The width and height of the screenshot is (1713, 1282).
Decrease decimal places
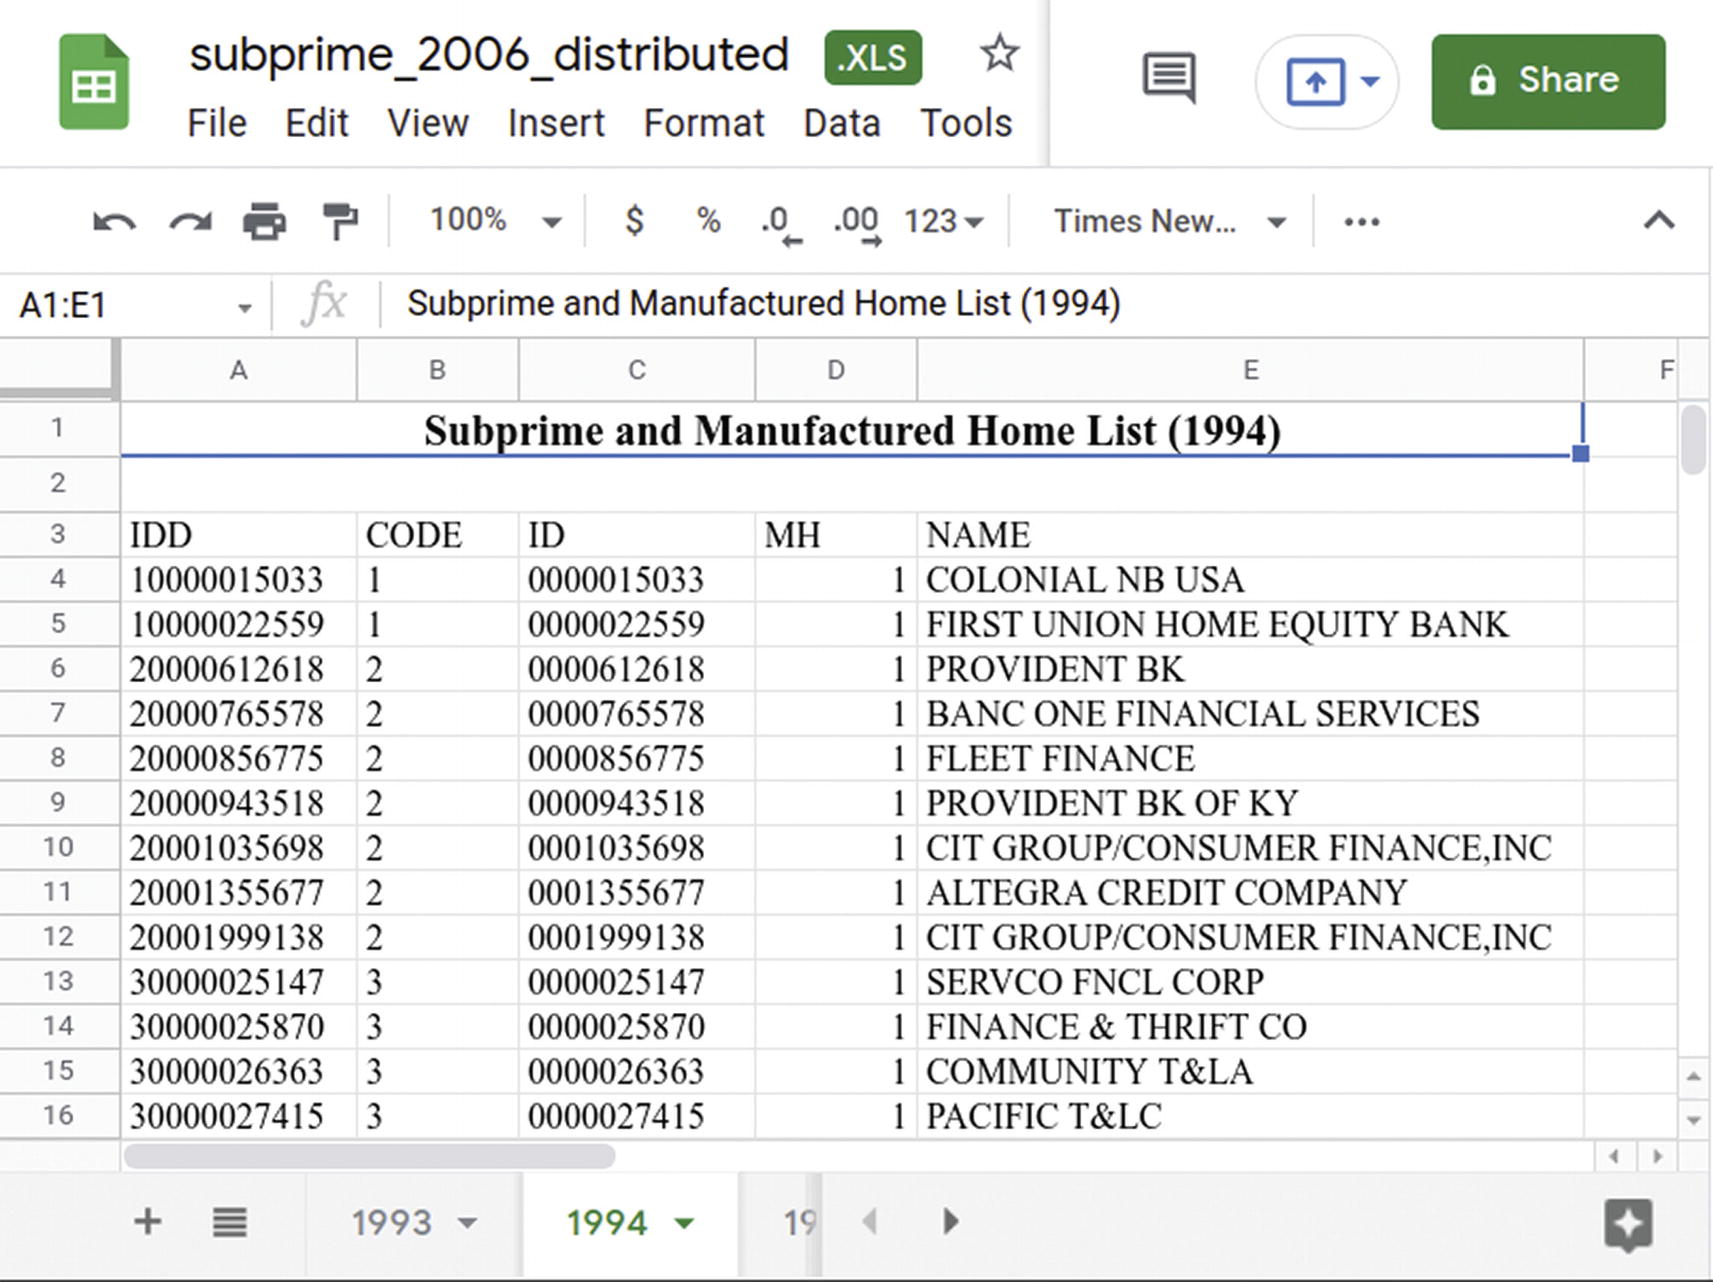[x=781, y=224]
